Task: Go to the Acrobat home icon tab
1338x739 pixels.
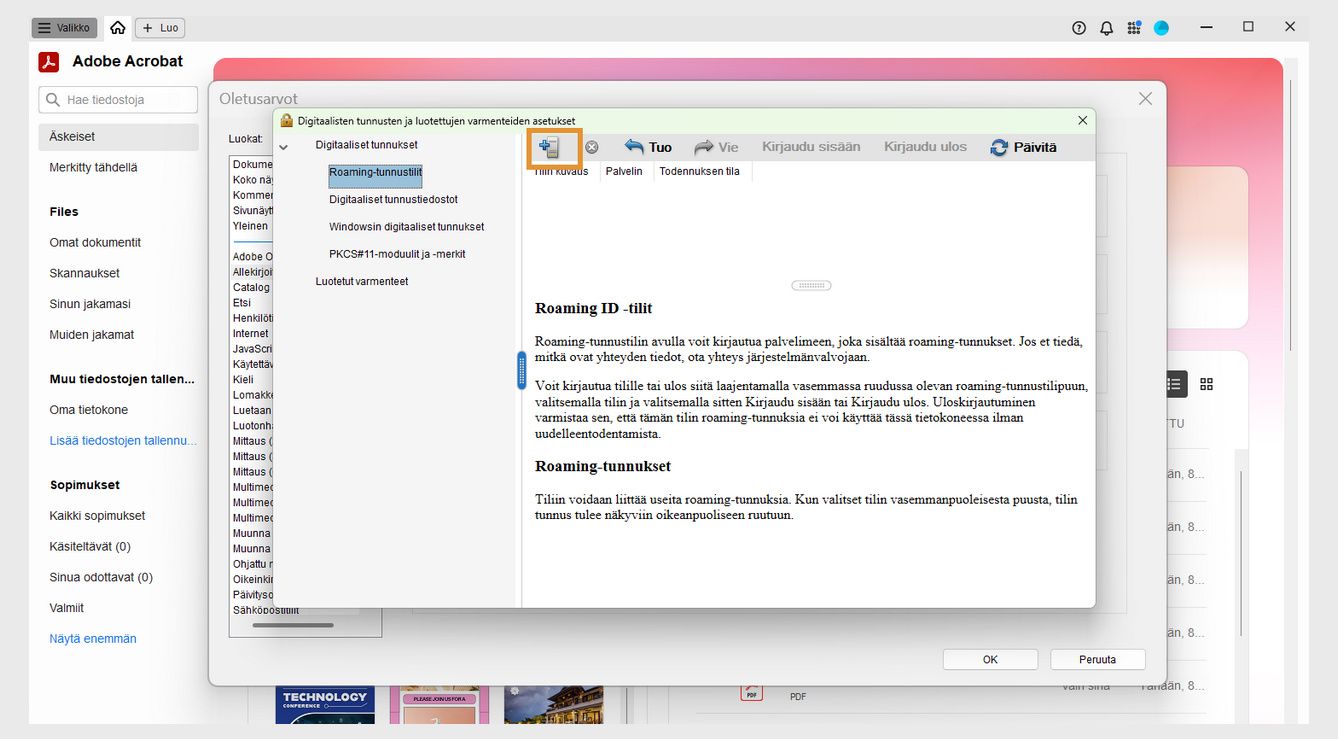Action: pyautogui.click(x=117, y=28)
